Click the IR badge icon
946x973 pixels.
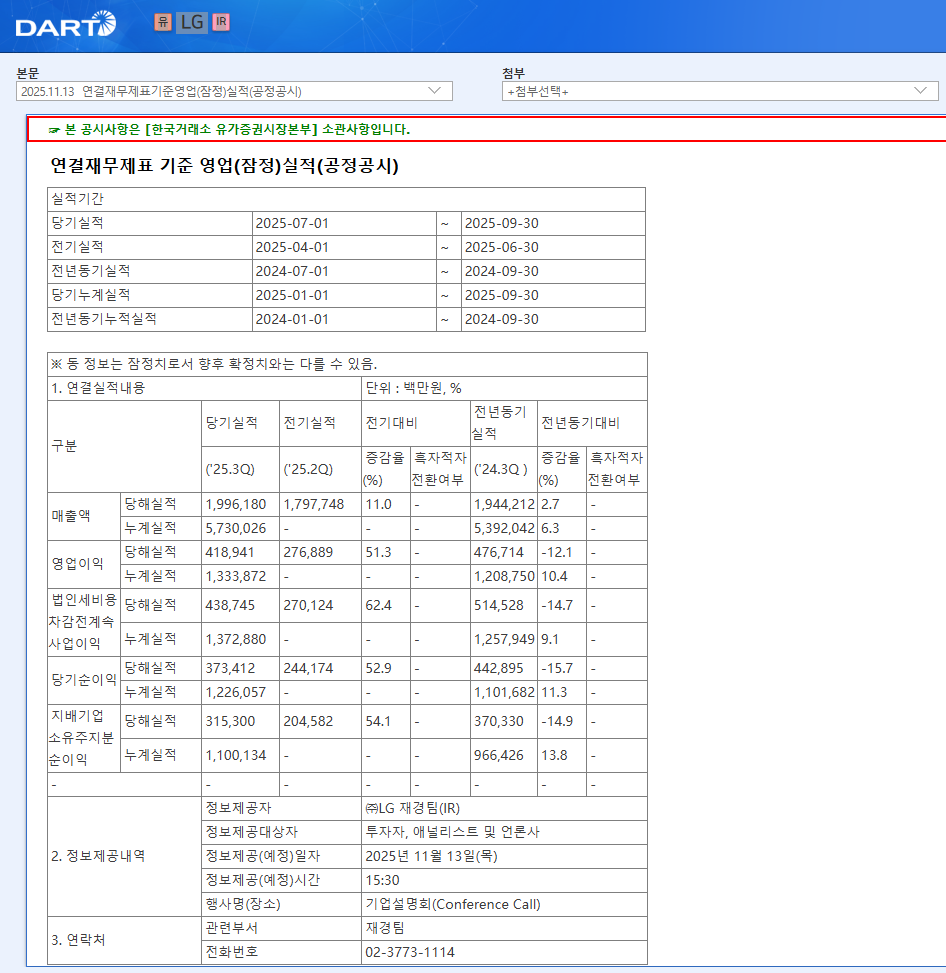click(221, 22)
